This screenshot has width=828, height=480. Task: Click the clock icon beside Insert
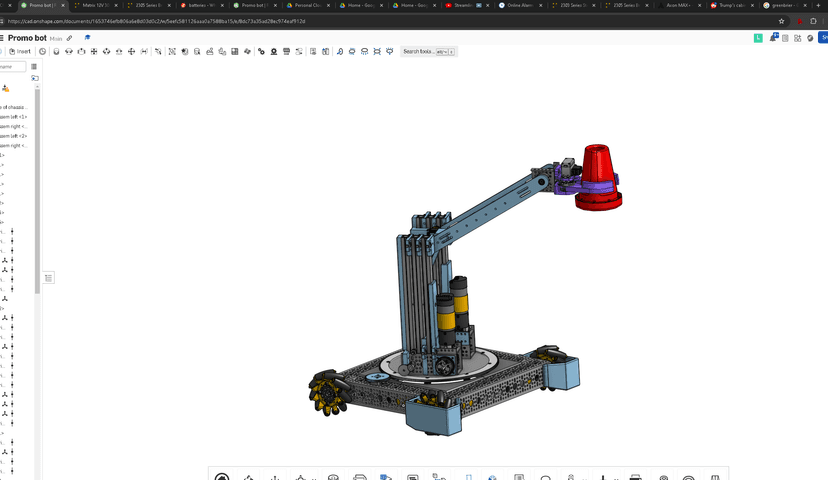click(x=43, y=51)
